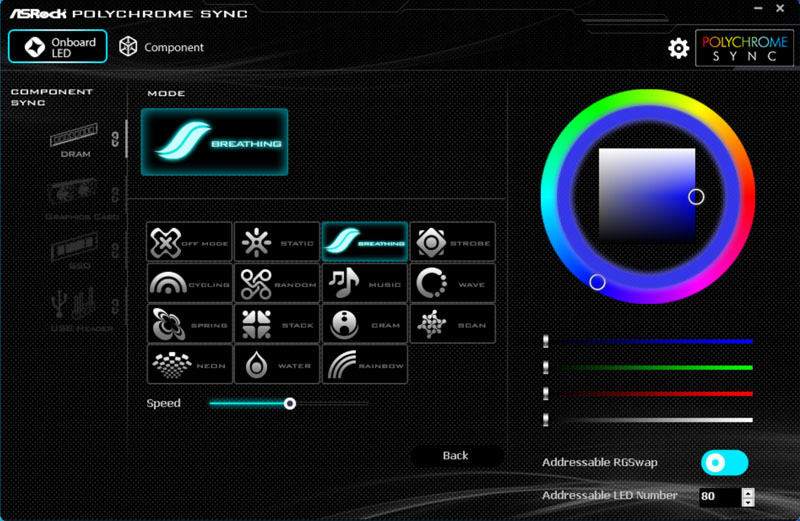Click the large Breathing mode preview

click(x=214, y=142)
